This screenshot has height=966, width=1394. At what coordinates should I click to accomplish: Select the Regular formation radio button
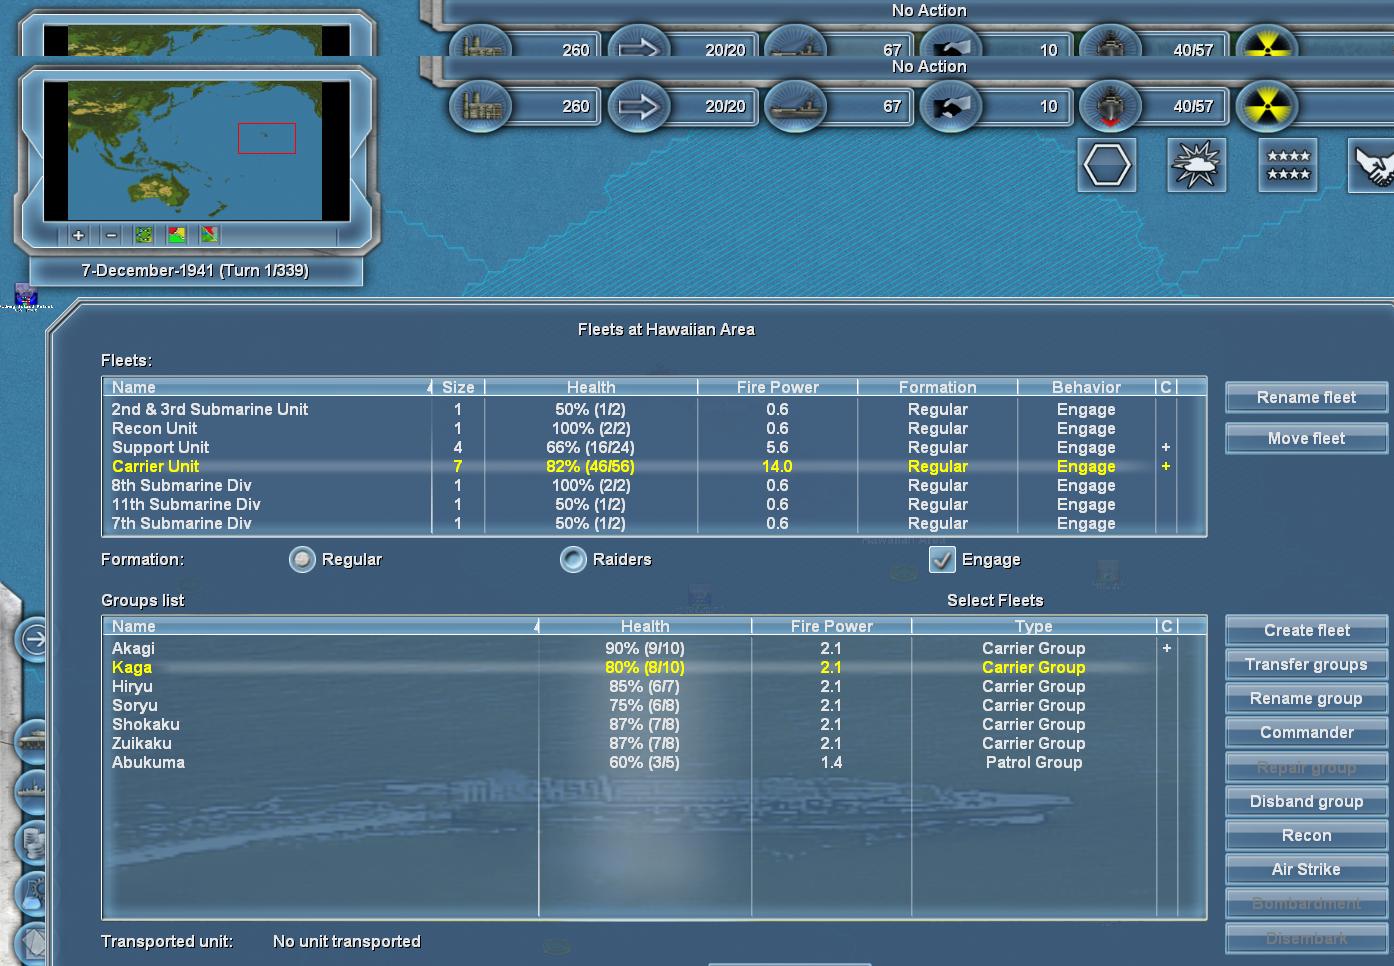click(x=302, y=560)
